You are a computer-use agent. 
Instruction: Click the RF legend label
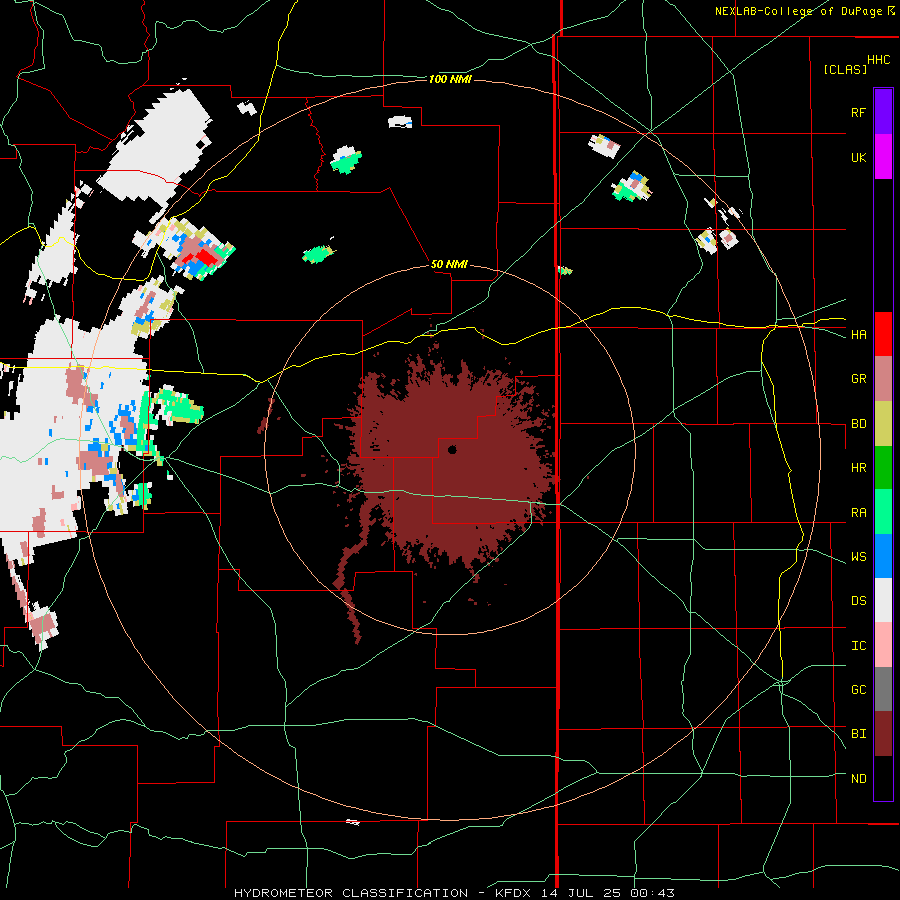coord(858,113)
